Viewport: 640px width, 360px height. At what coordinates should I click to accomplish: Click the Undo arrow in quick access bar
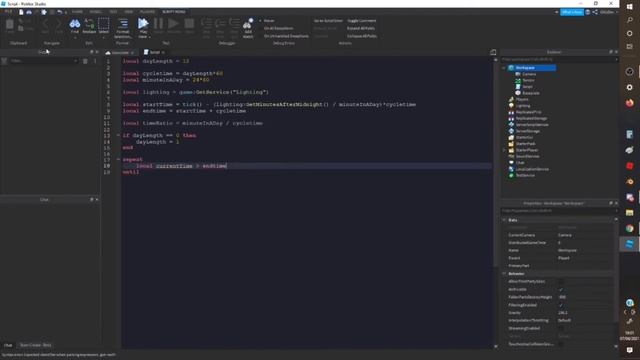tap(60, 12)
